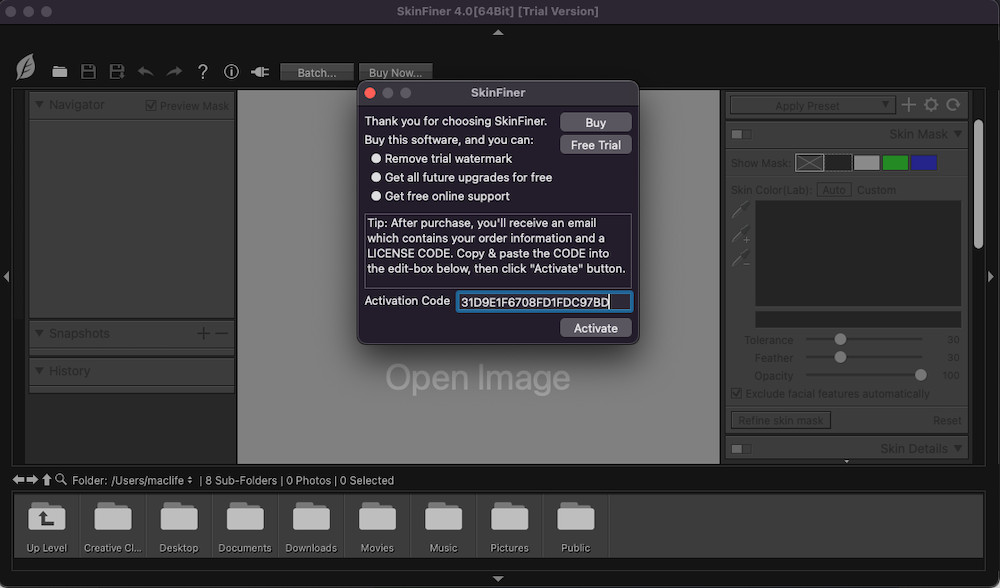The height and width of the screenshot is (588, 1000).
Task: Toggle Exclude facial features automatically checkbox
Action: click(737, 394)
